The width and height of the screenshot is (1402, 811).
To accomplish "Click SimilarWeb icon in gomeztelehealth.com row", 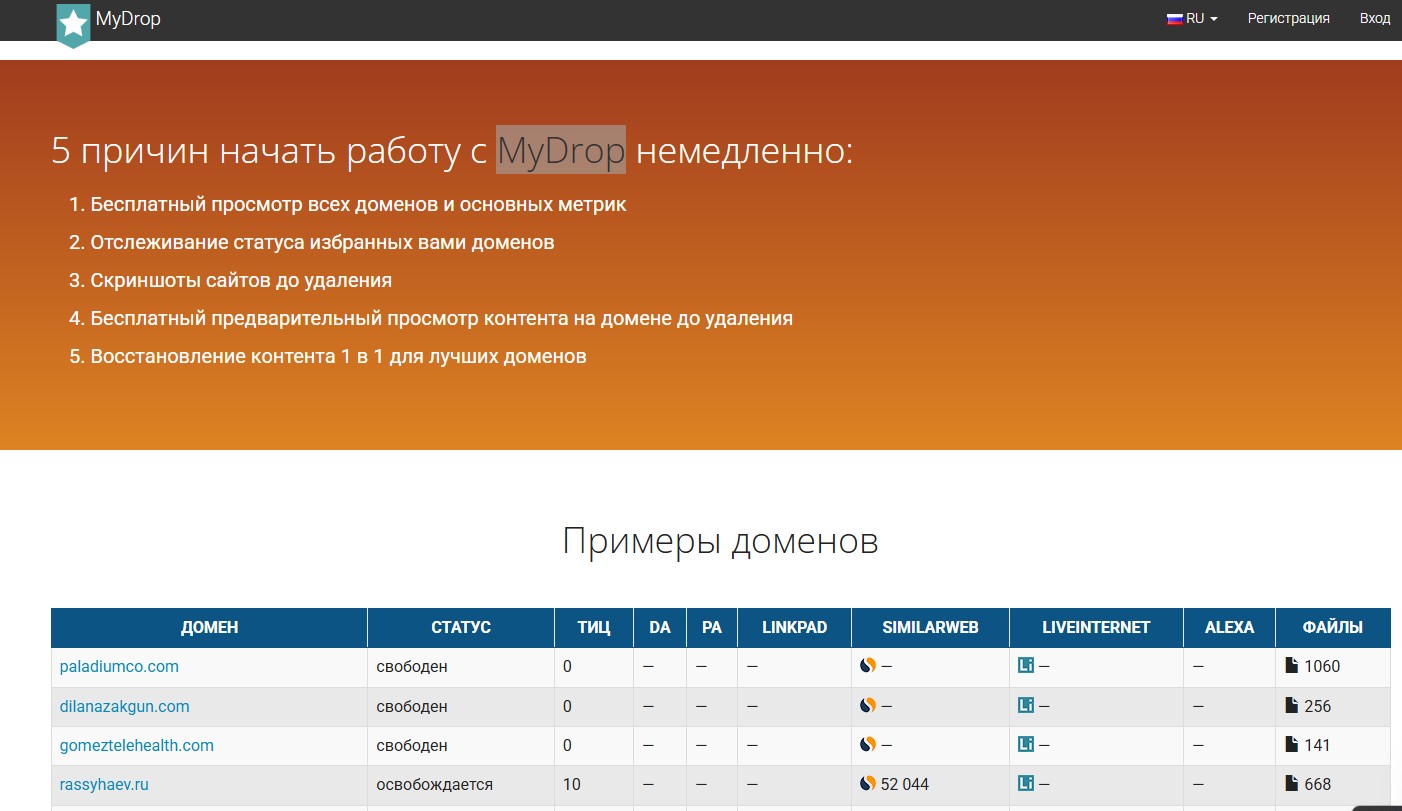I will (868, 744).
